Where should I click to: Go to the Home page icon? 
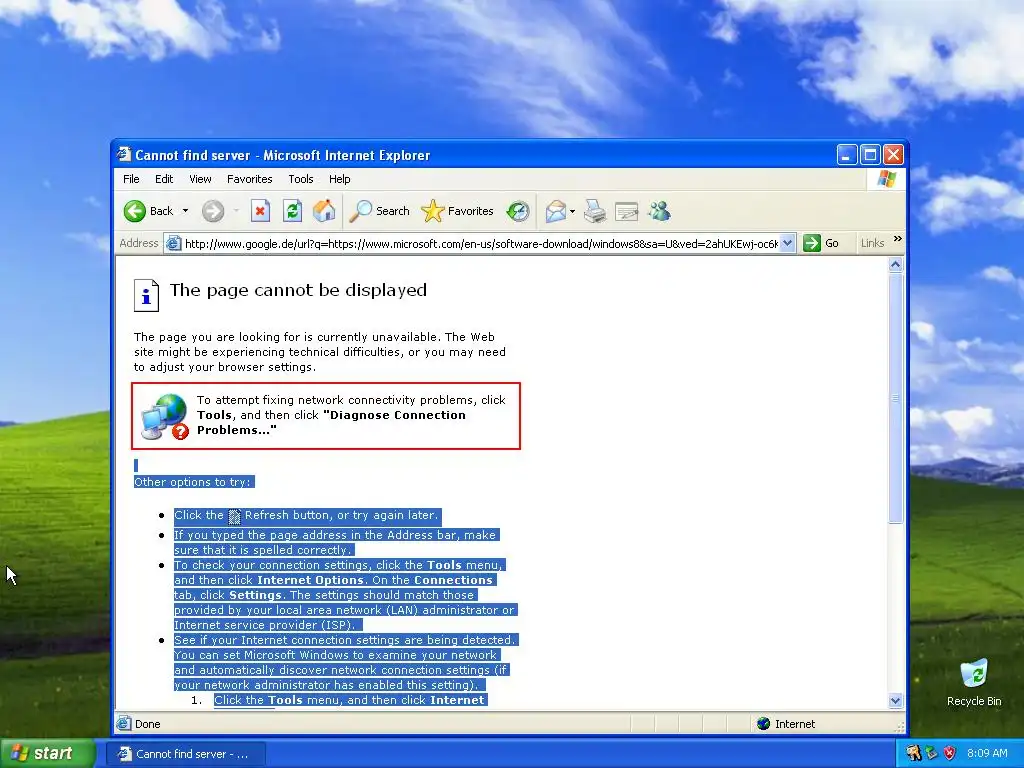324,211
